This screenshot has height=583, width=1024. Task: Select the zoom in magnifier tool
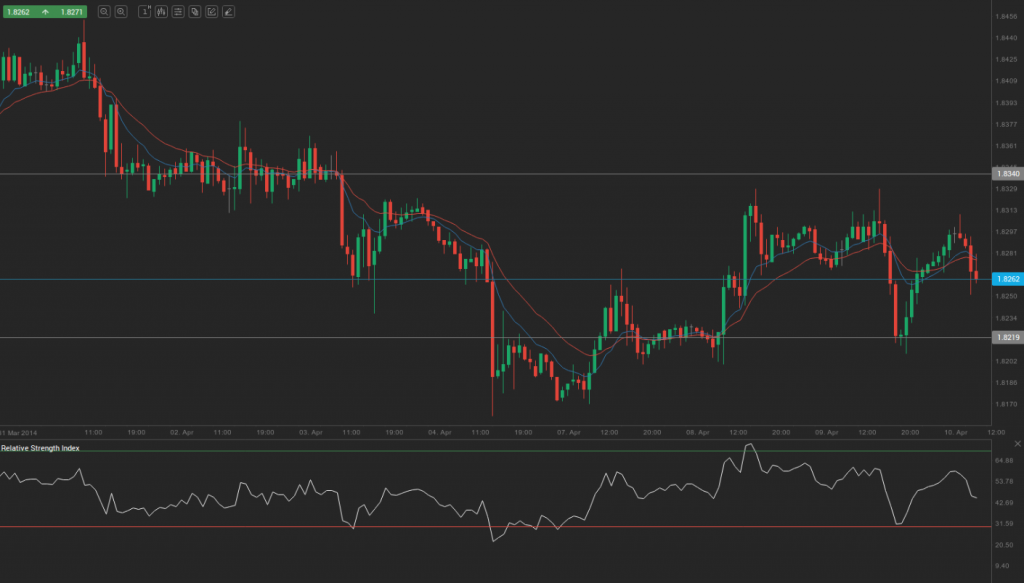(x=104, y=12)
